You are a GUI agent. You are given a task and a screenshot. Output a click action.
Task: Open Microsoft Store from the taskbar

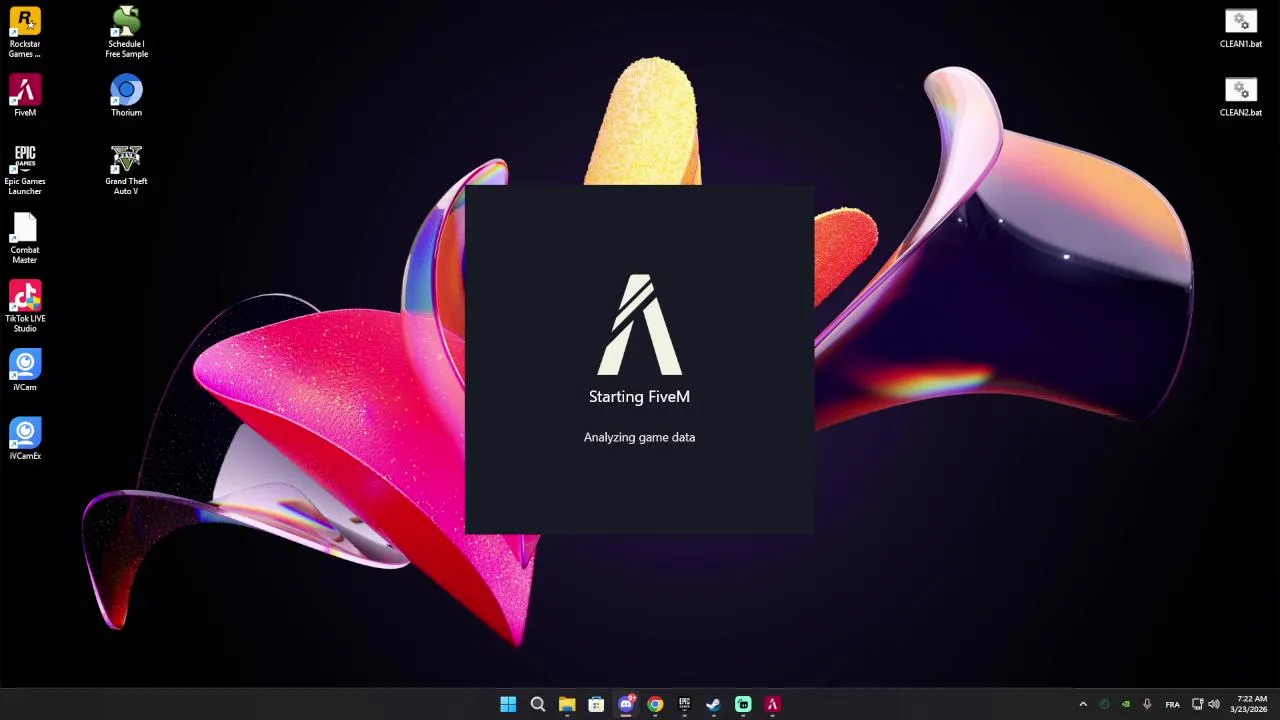[x=596, y=704]
